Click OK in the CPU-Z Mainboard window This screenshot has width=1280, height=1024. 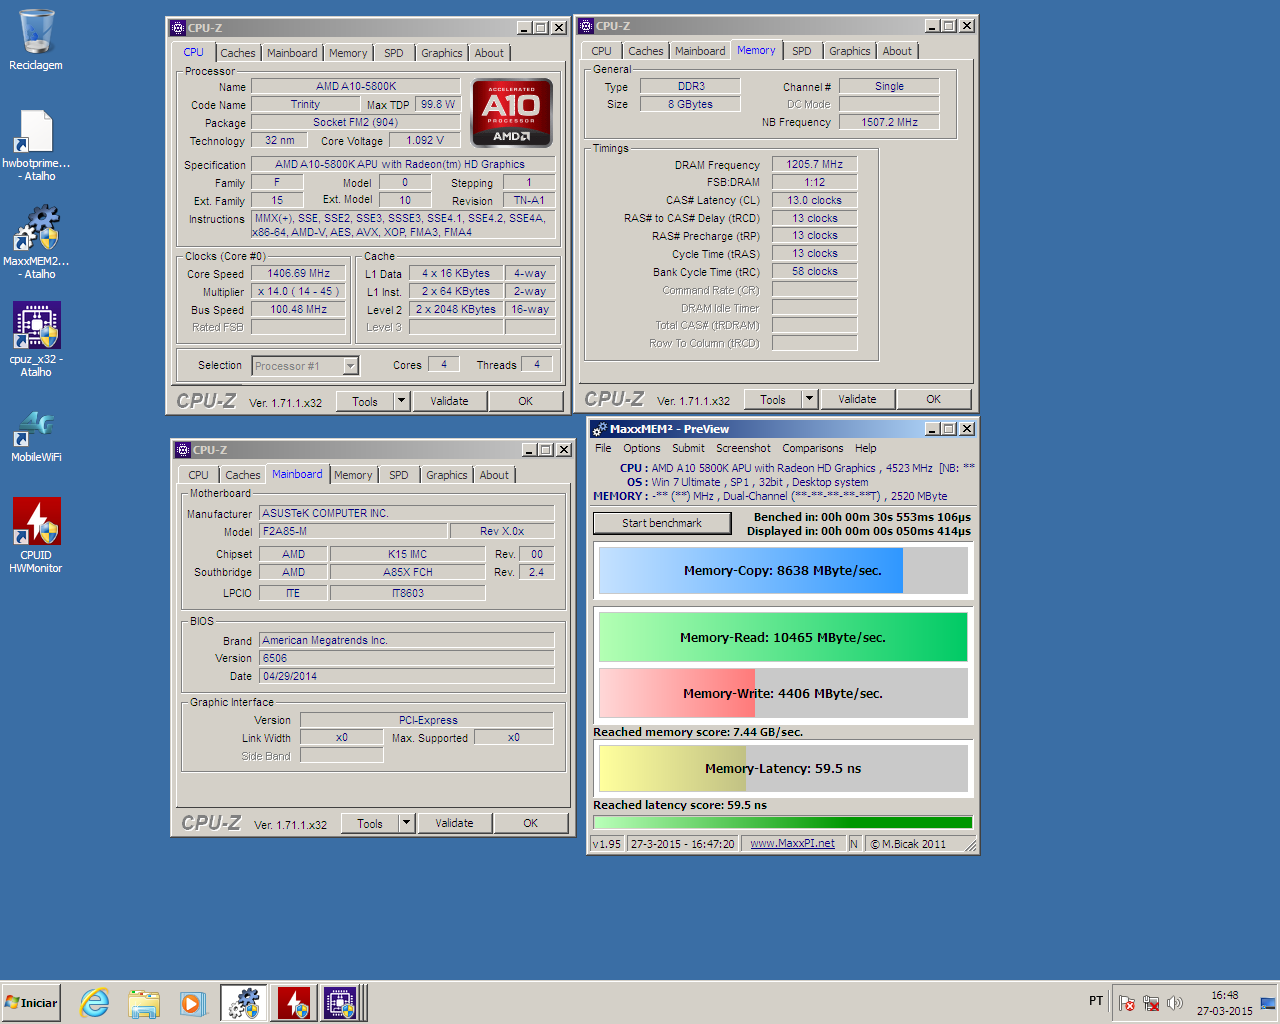click(x=531, y=823)
